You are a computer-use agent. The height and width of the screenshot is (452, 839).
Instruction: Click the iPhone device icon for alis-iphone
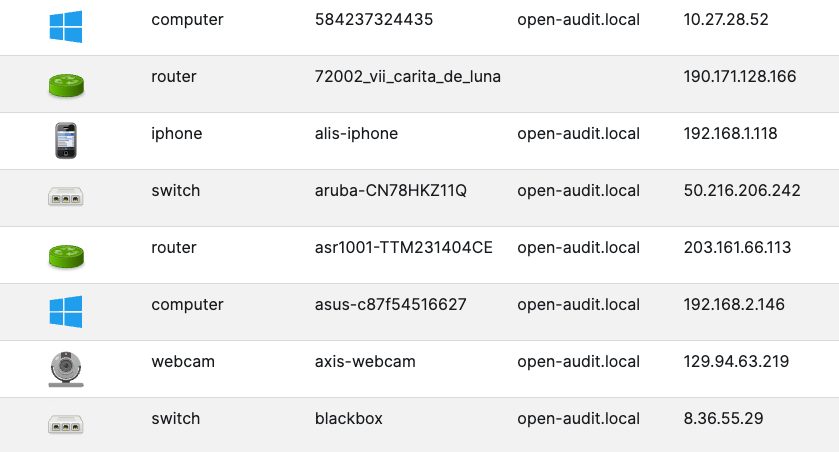(x=66, y=141)
